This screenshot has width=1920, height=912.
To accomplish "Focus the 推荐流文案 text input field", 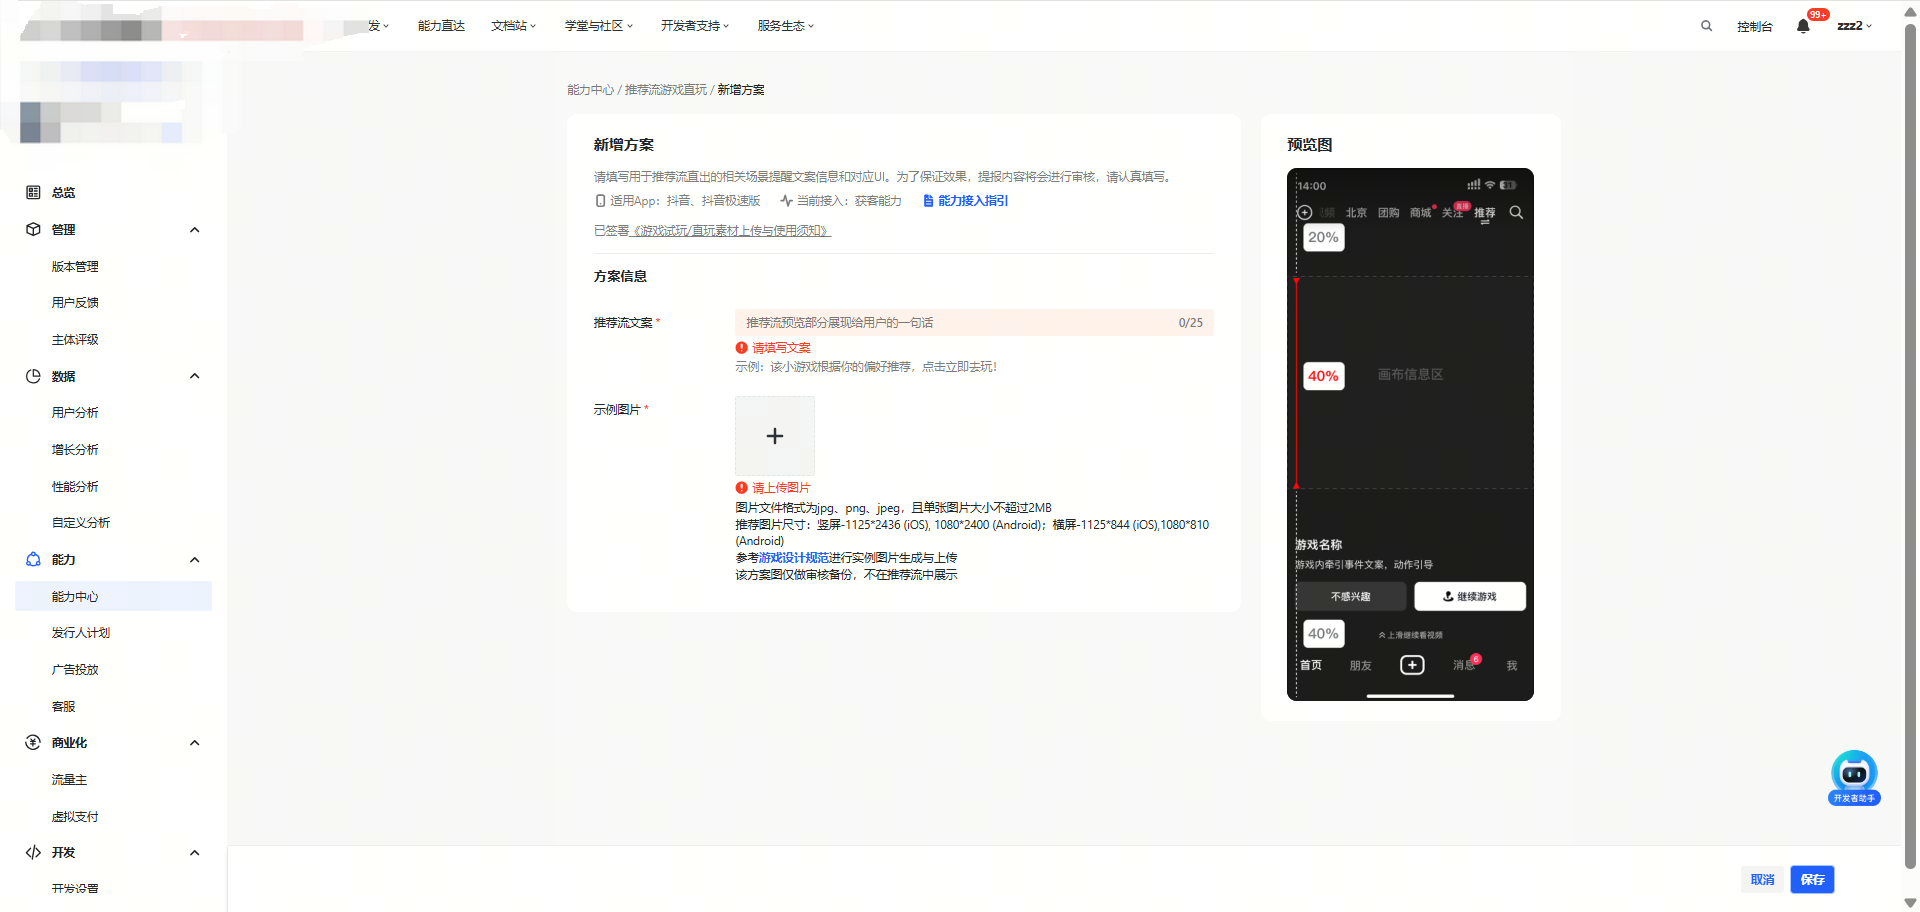I will [x=955, y=323].
